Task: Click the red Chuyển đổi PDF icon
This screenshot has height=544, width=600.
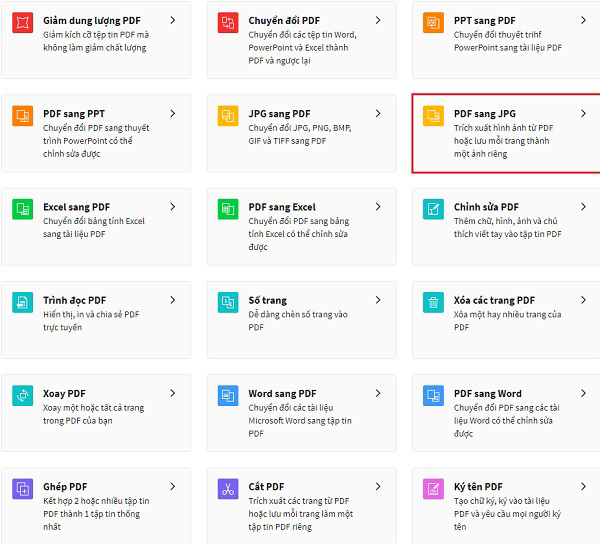Action: [228, 23]
